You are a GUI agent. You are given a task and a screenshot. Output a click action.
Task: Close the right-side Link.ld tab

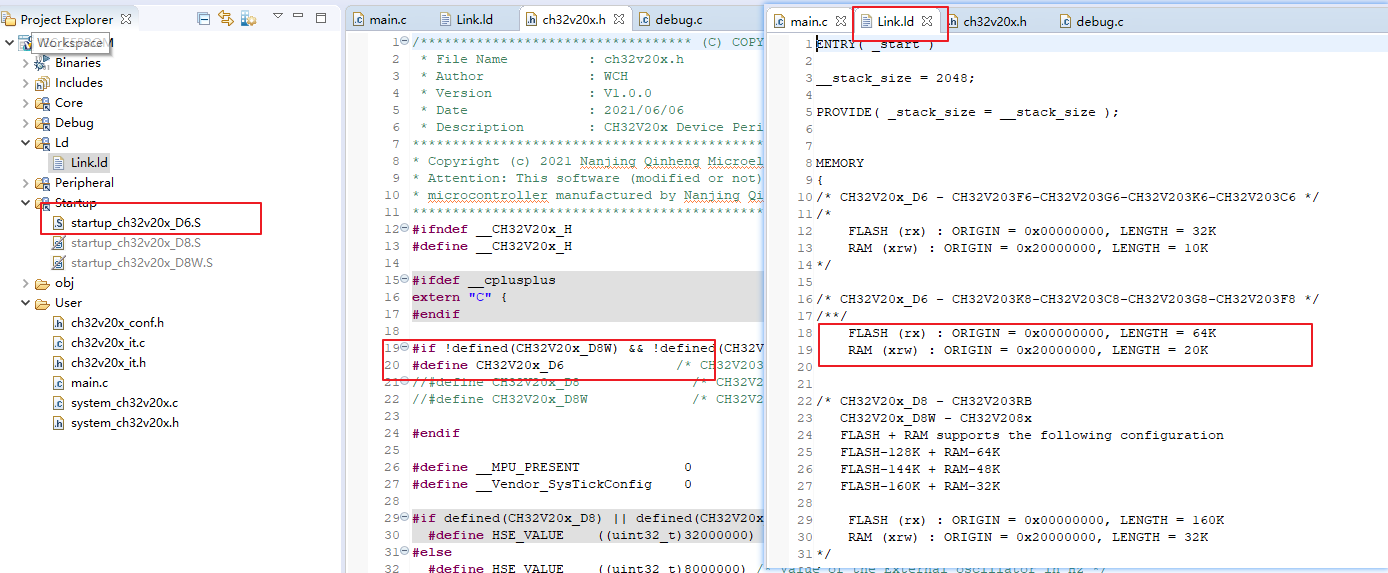(927, 21)
